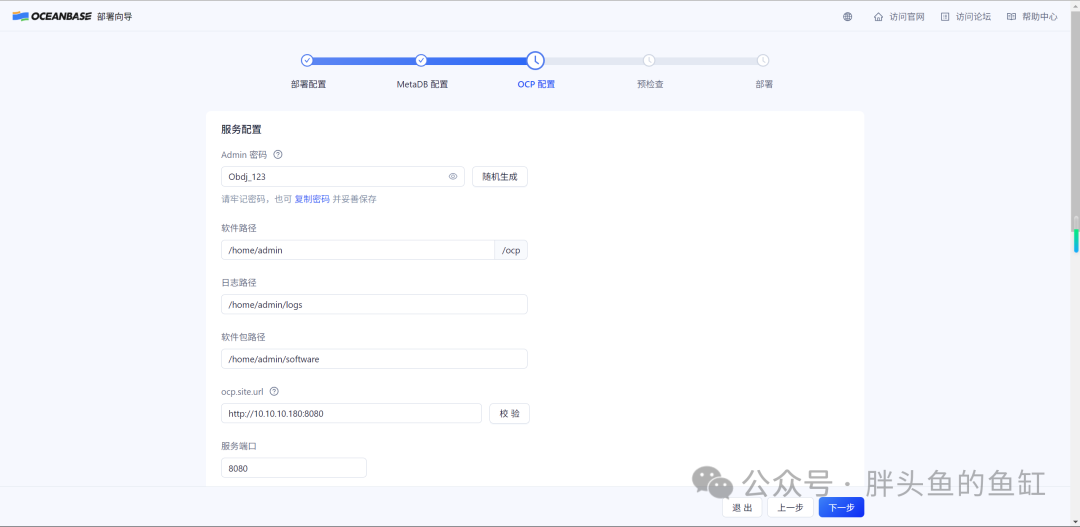The width and height of the screenshot is (1080, 527).
Task: Click the 请牢记密码 hint text
Action: tap(299, 199)
